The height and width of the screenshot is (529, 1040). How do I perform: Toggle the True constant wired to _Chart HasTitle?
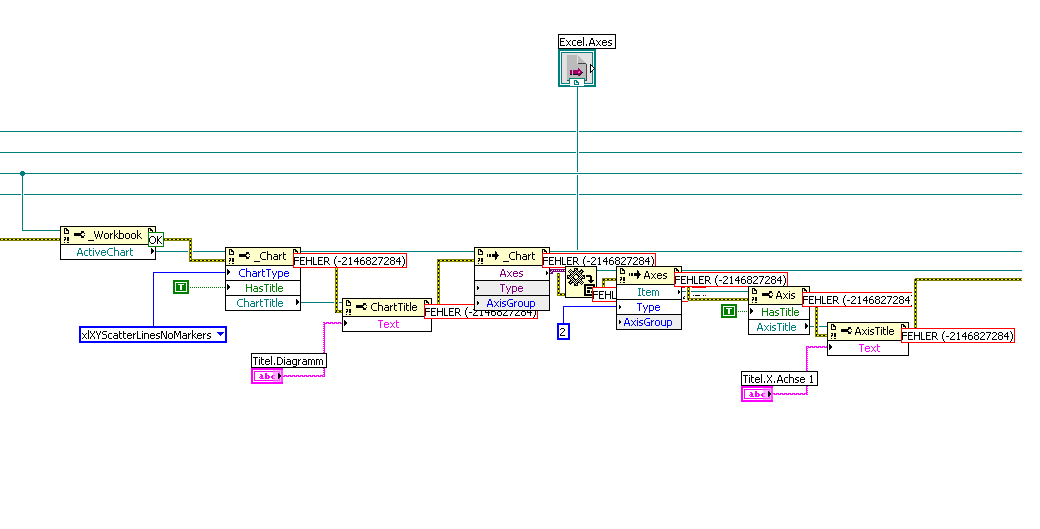[180, 287]
